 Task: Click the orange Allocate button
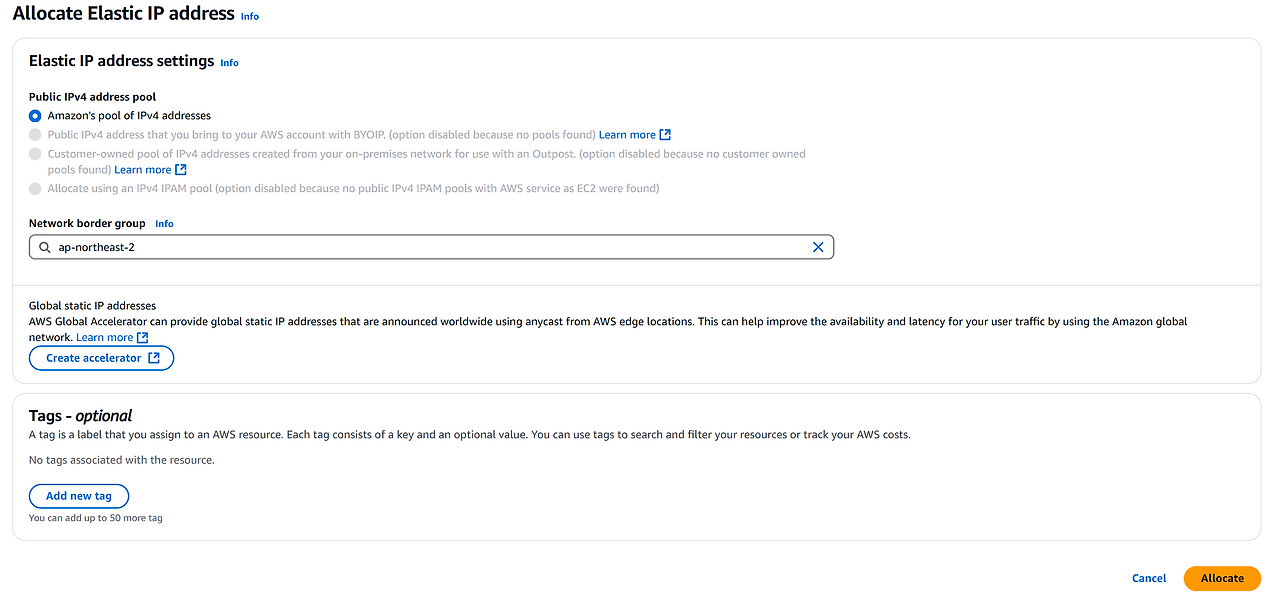coord(1222,578)
